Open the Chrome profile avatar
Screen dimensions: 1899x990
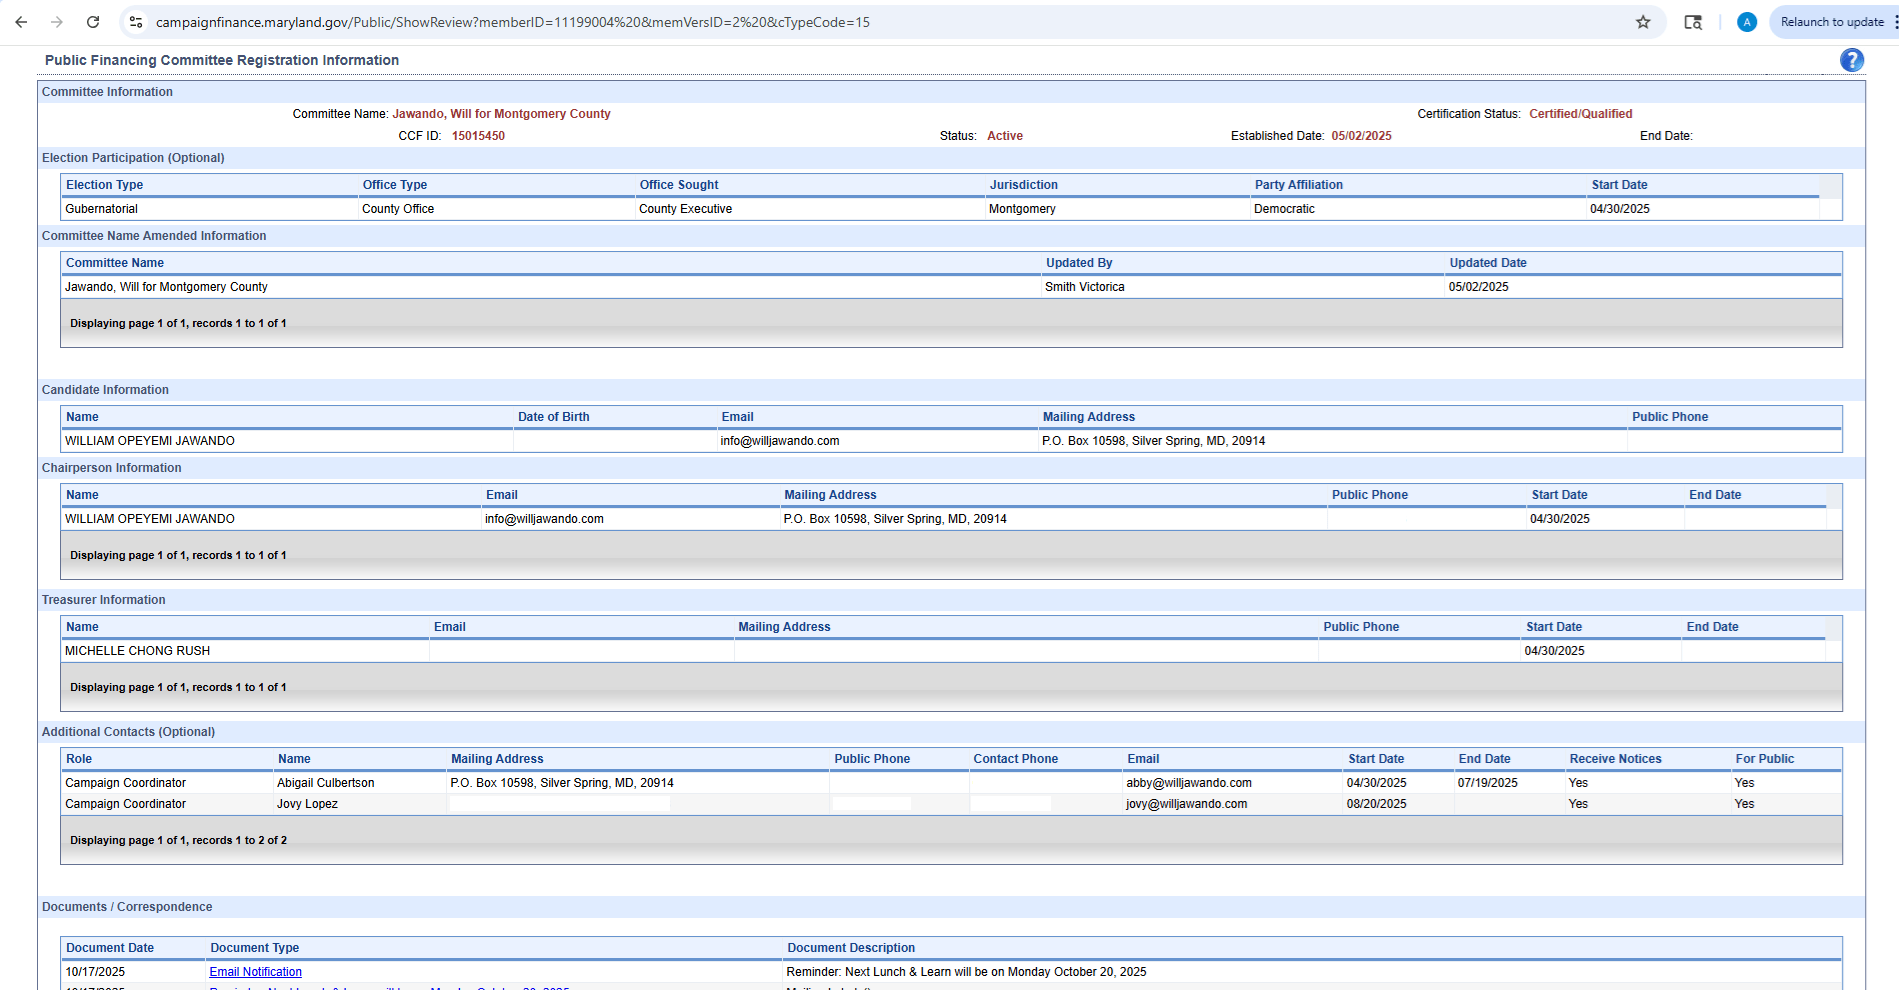coord(1747,22)
